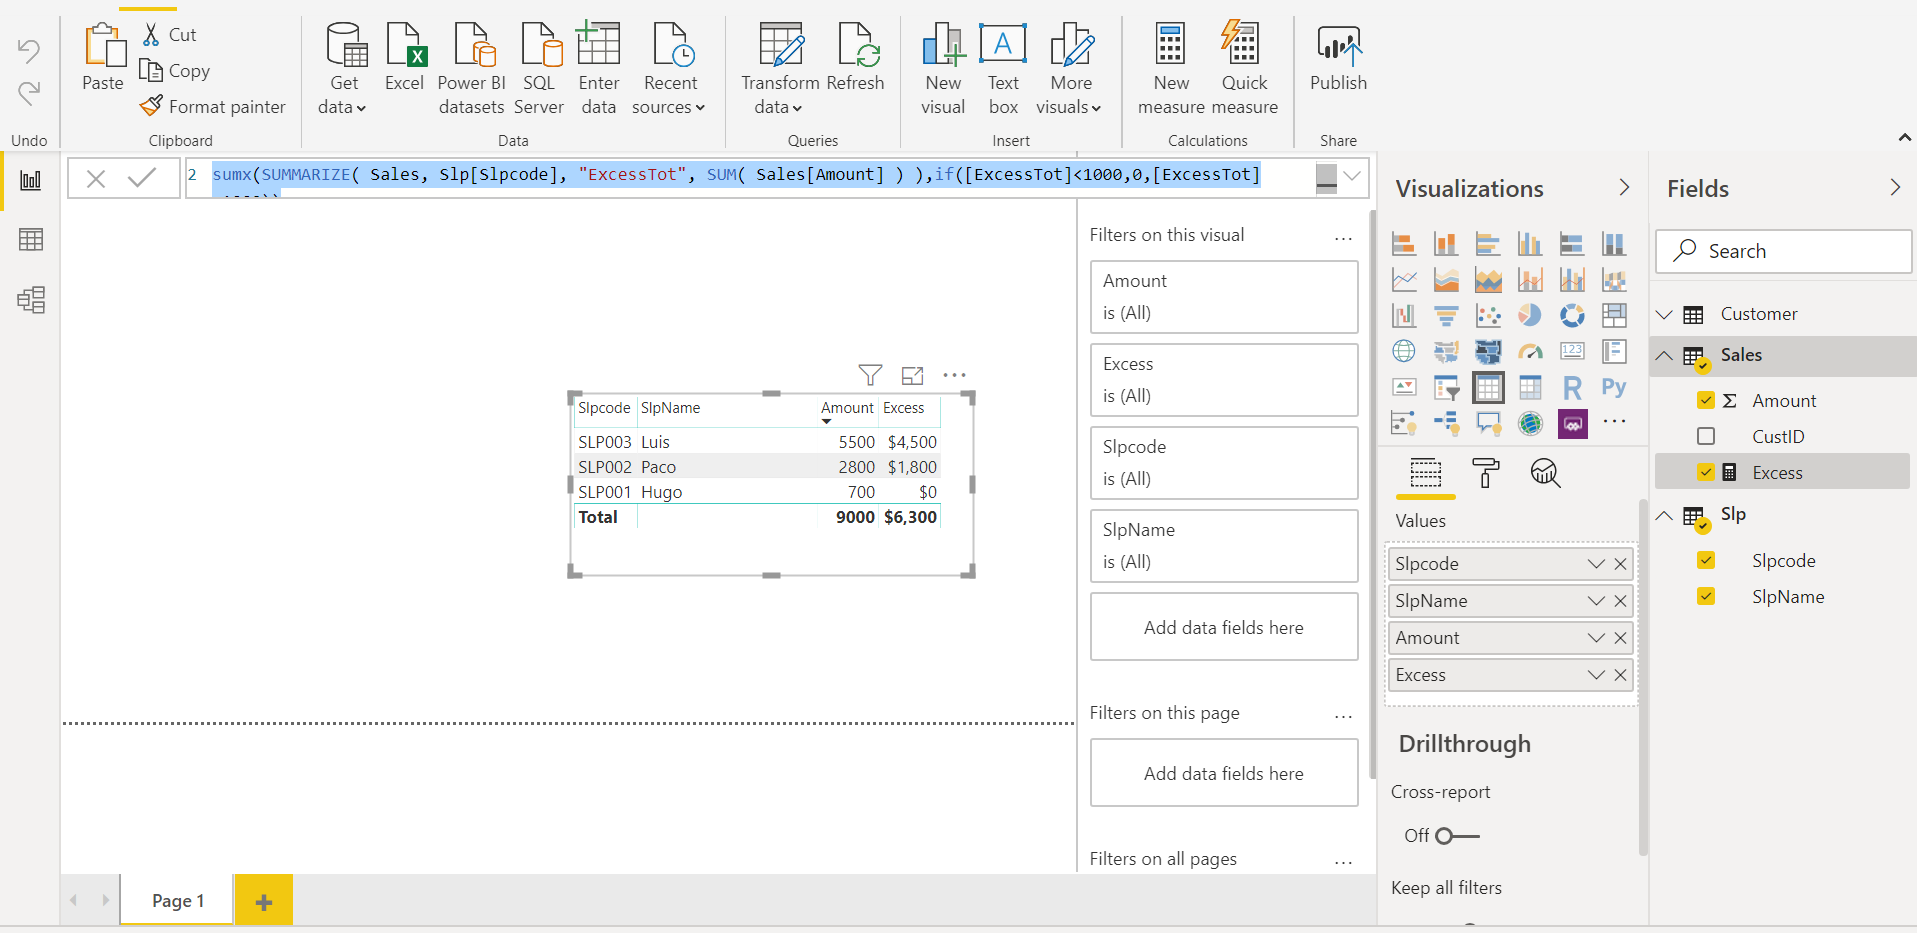This screenshot has width=1917, height=933.
Task: Collapse the Slp table in Fields
Action: click(x=1664, y=515)
